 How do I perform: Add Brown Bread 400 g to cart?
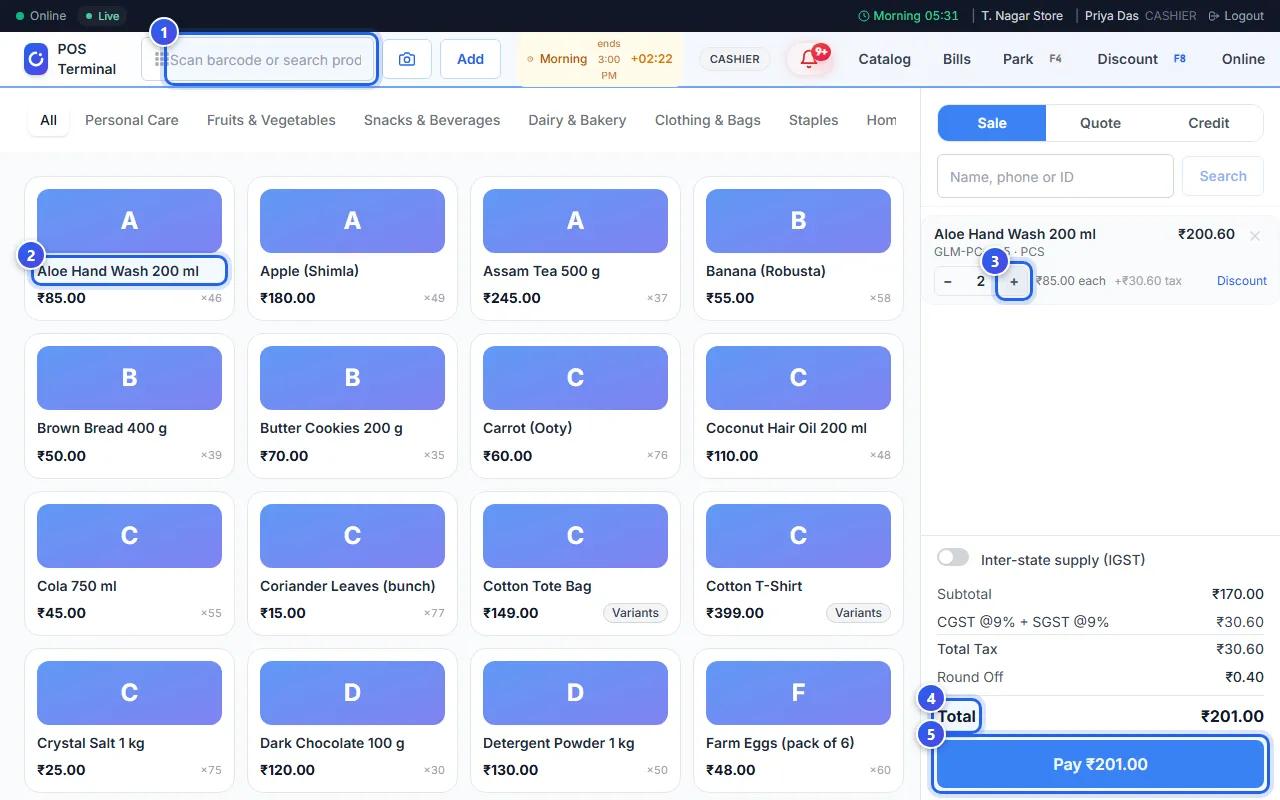pos(129,406)
